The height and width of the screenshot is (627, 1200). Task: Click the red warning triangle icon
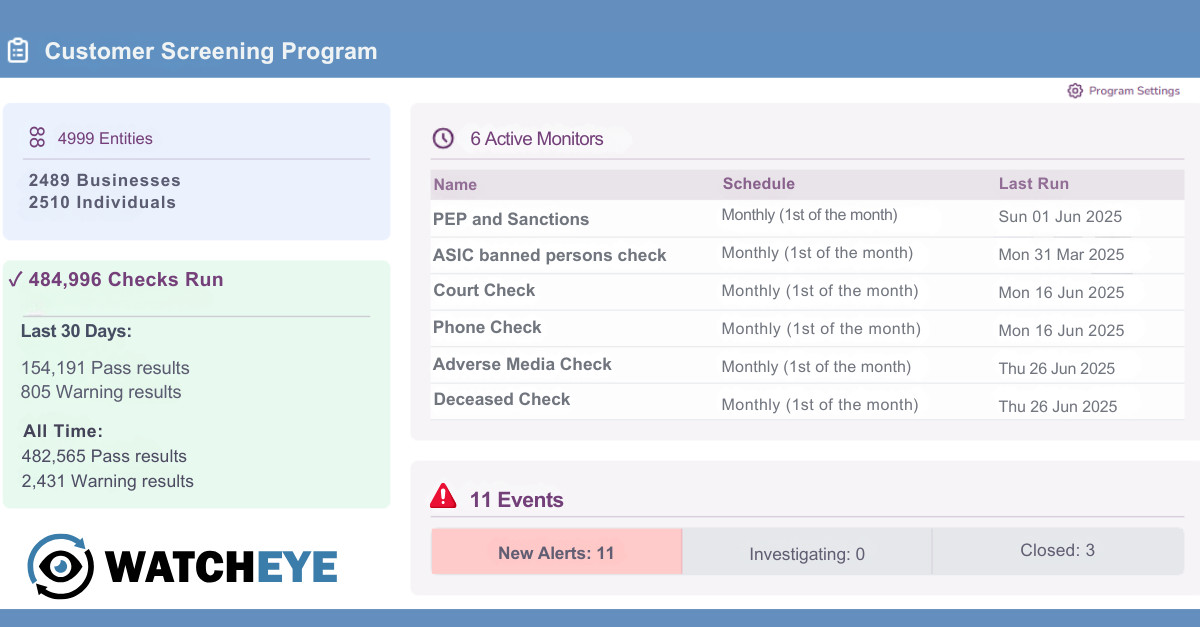tap(443, 497)
